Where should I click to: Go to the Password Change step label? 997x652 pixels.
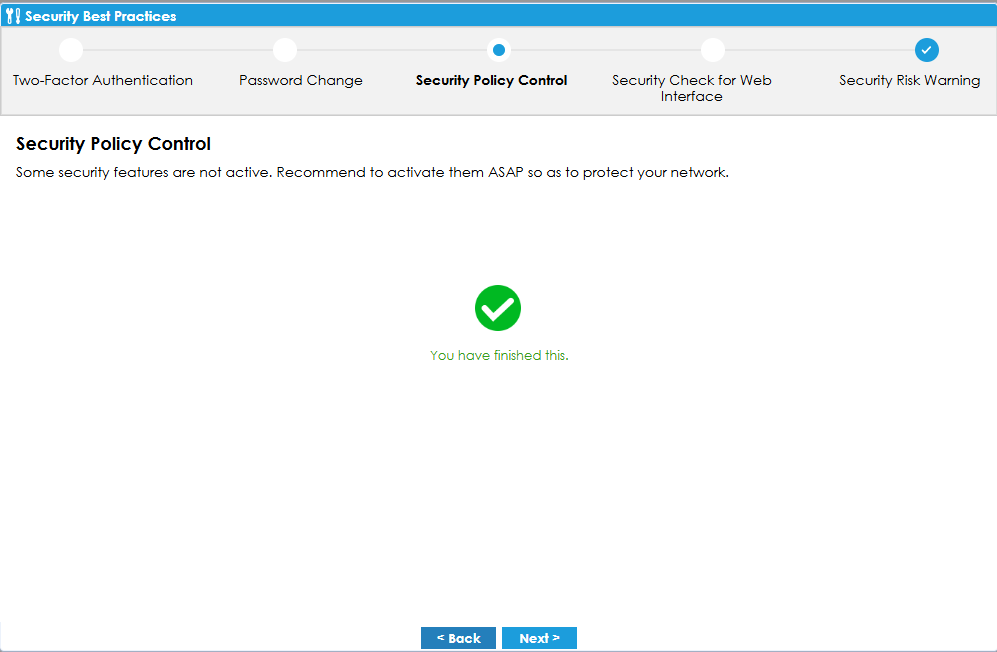(301, 80)
